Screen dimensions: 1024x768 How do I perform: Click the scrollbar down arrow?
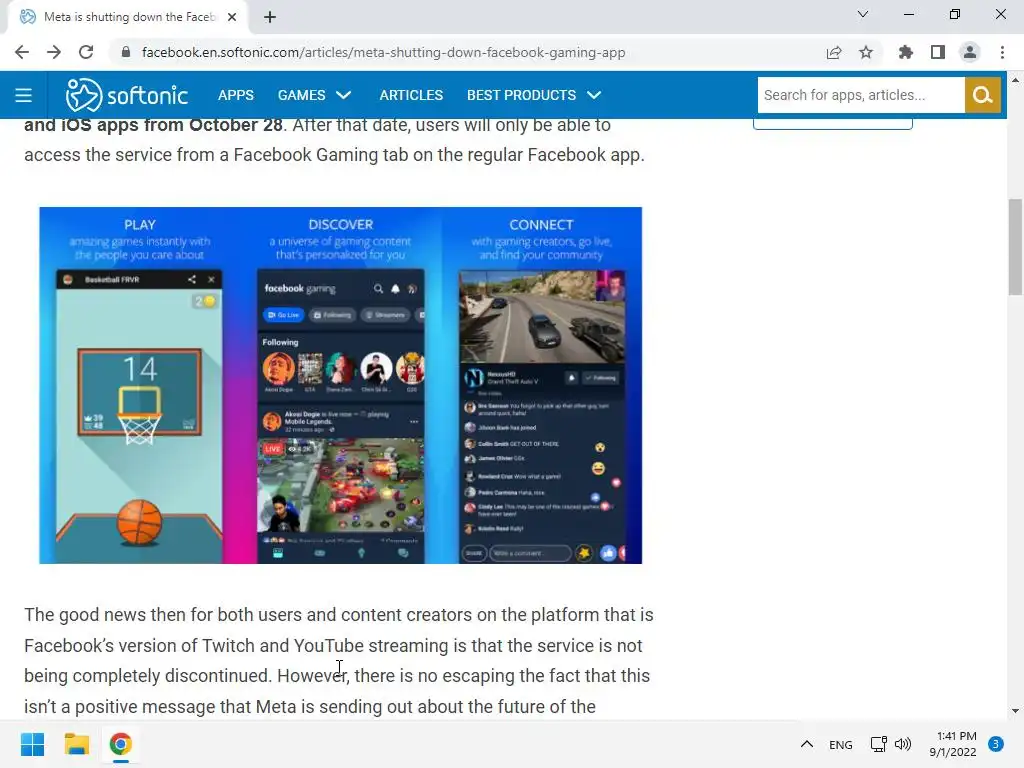pos(1015,711)
